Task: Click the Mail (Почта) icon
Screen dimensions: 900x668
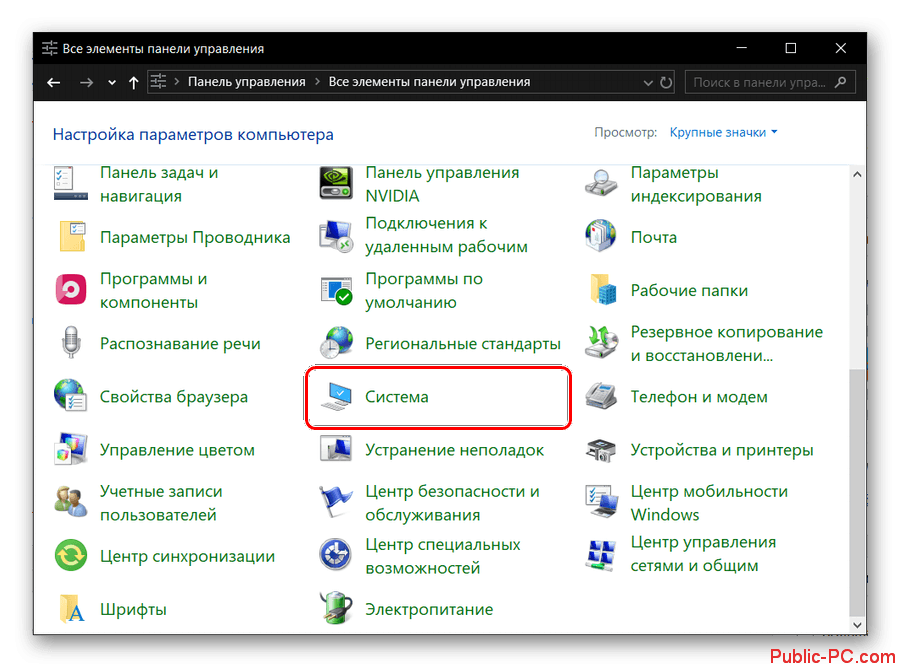Action: [x=601, y=238]
